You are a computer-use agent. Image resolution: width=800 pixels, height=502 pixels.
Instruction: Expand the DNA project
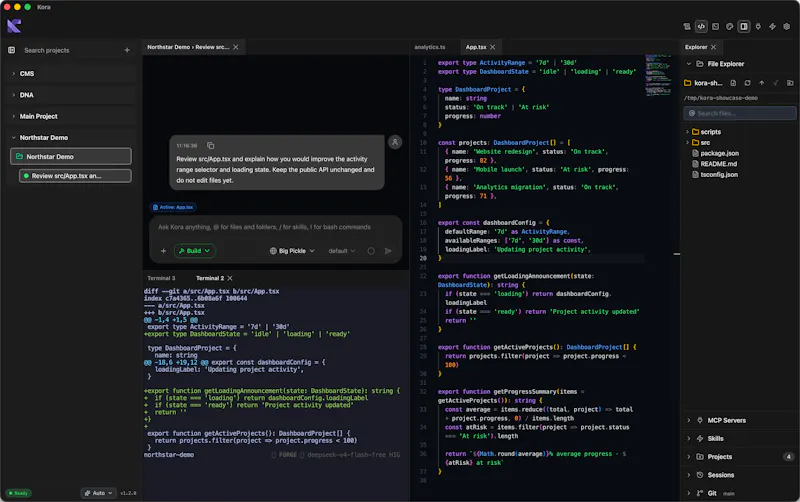[71, 95]
